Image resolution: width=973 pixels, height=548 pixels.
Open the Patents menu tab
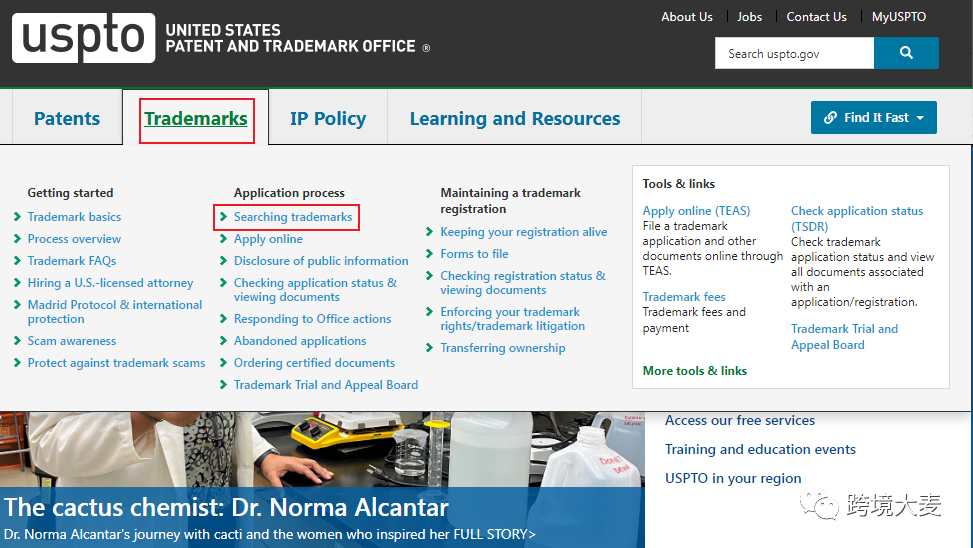(x=67, y=118)
